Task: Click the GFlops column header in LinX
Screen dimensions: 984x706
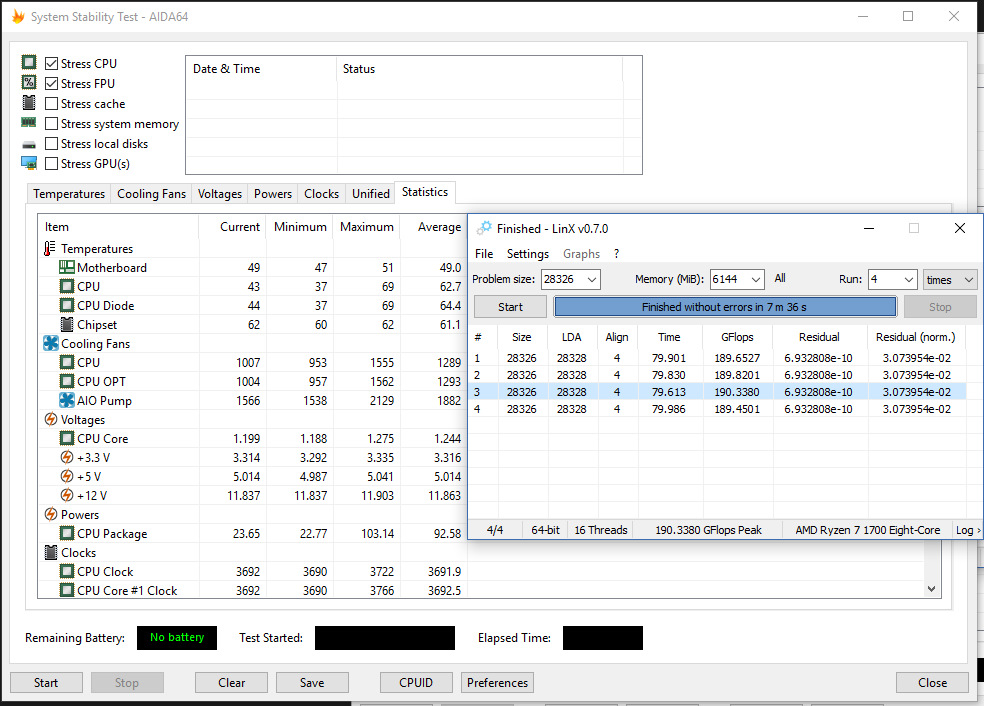Action: 737,337
